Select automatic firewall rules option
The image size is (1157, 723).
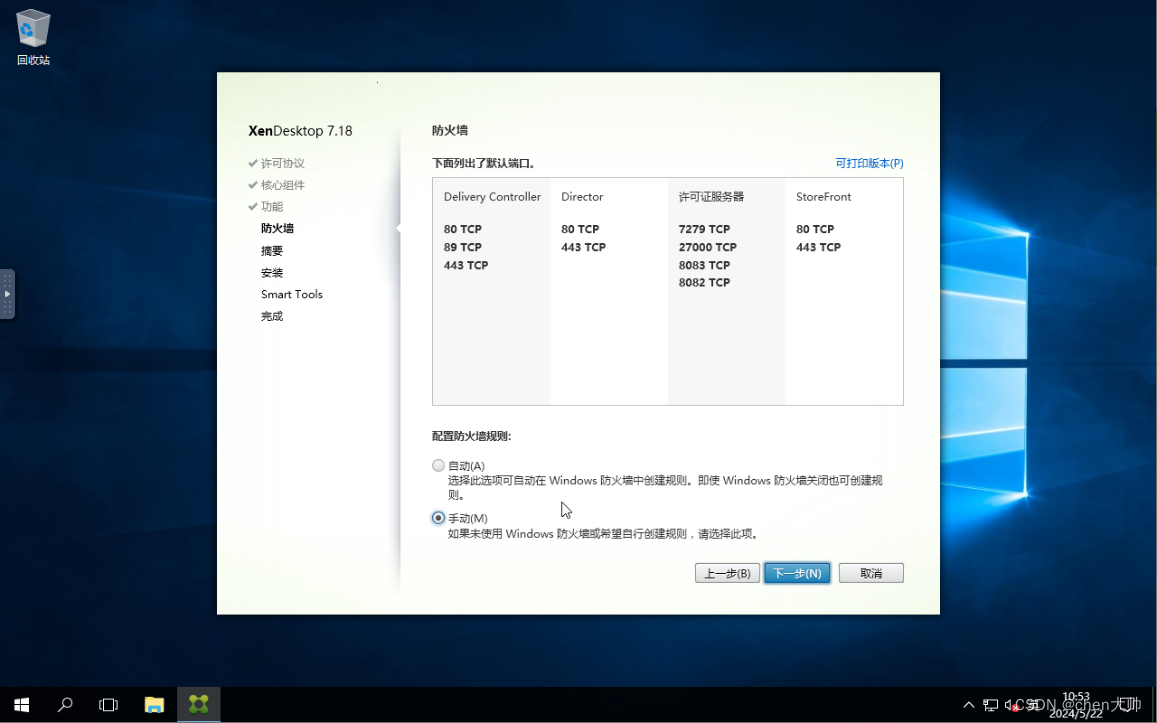click(438, 466)
